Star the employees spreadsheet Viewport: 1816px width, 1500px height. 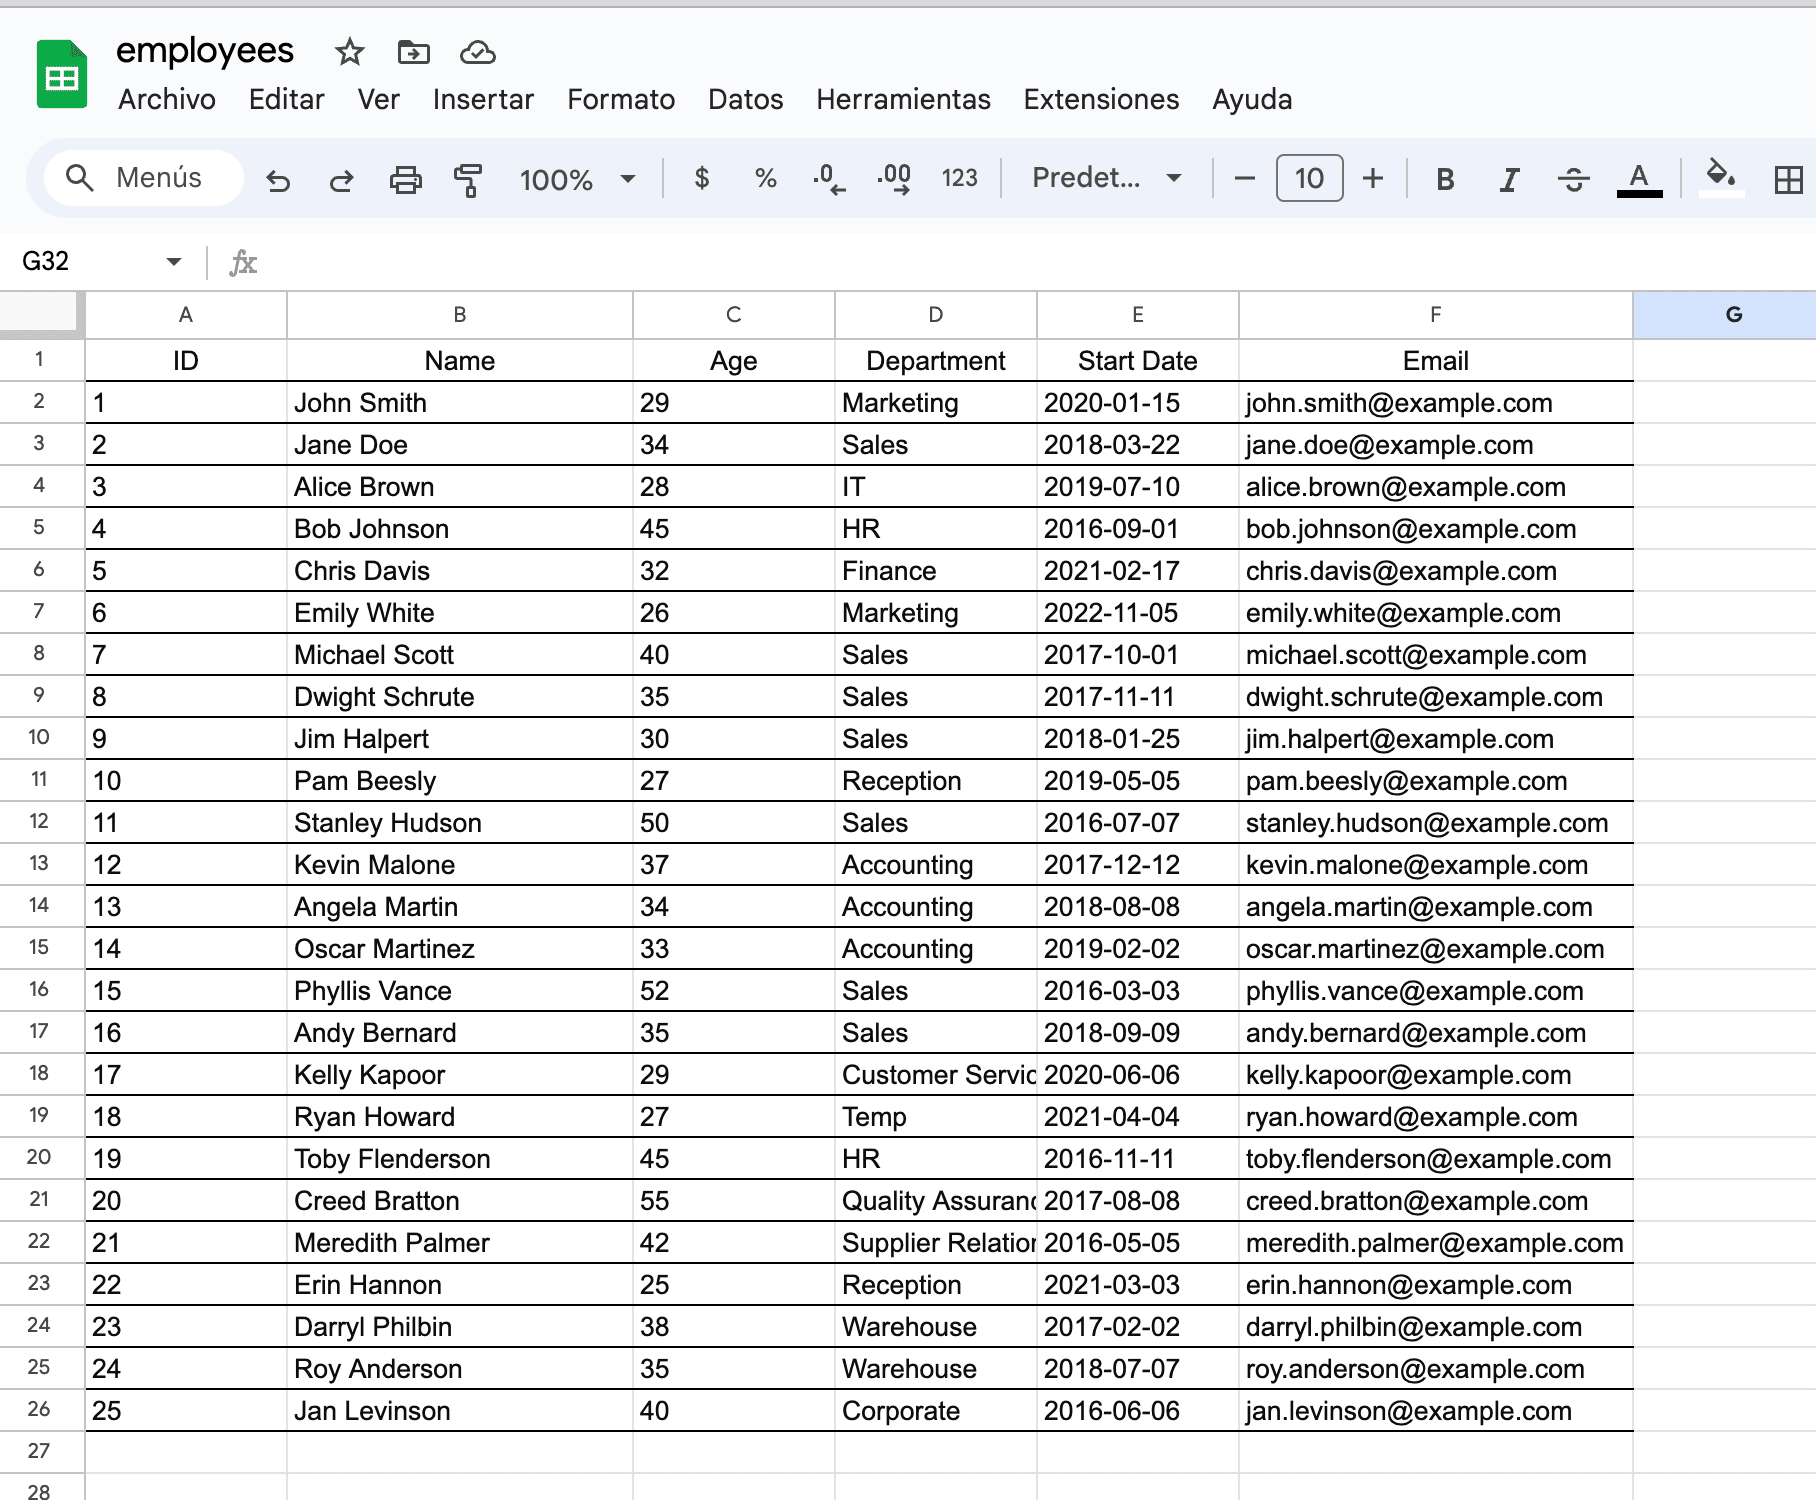click(349, 52)
